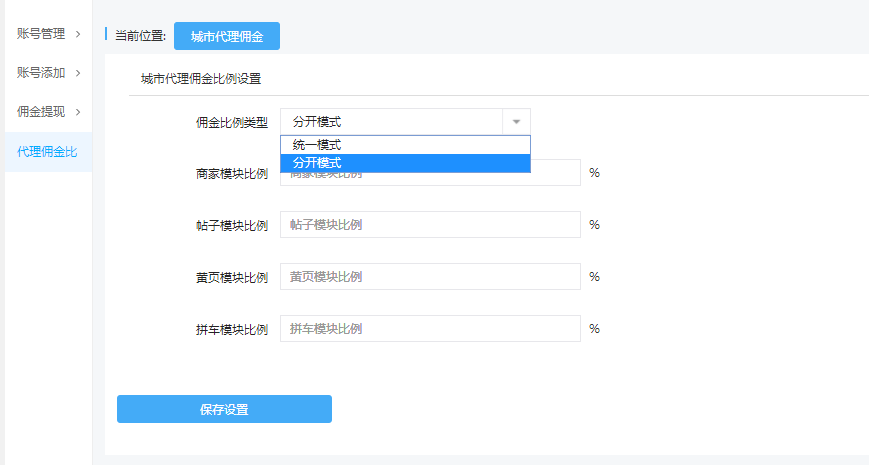The width and height of the screenshot is (869, 465).
Task: Click the 保存设置 button
Action: 224,409
